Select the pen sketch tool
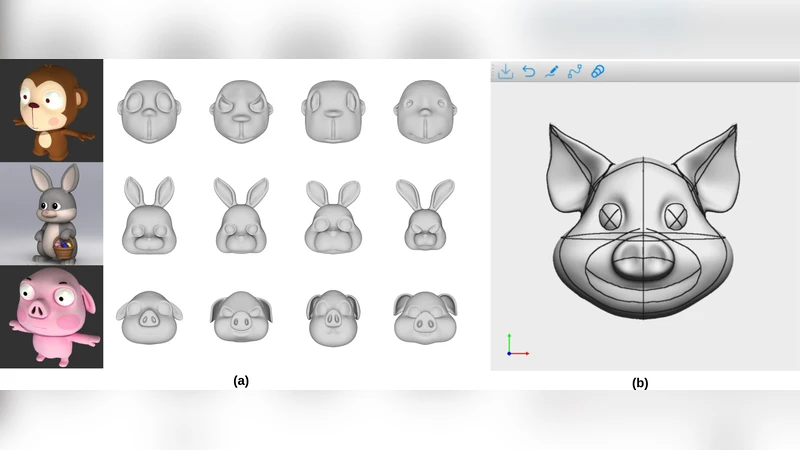Image resolution: width=800 pixels, height=450 pixels. pyautogui.click(x=551, y=72)
